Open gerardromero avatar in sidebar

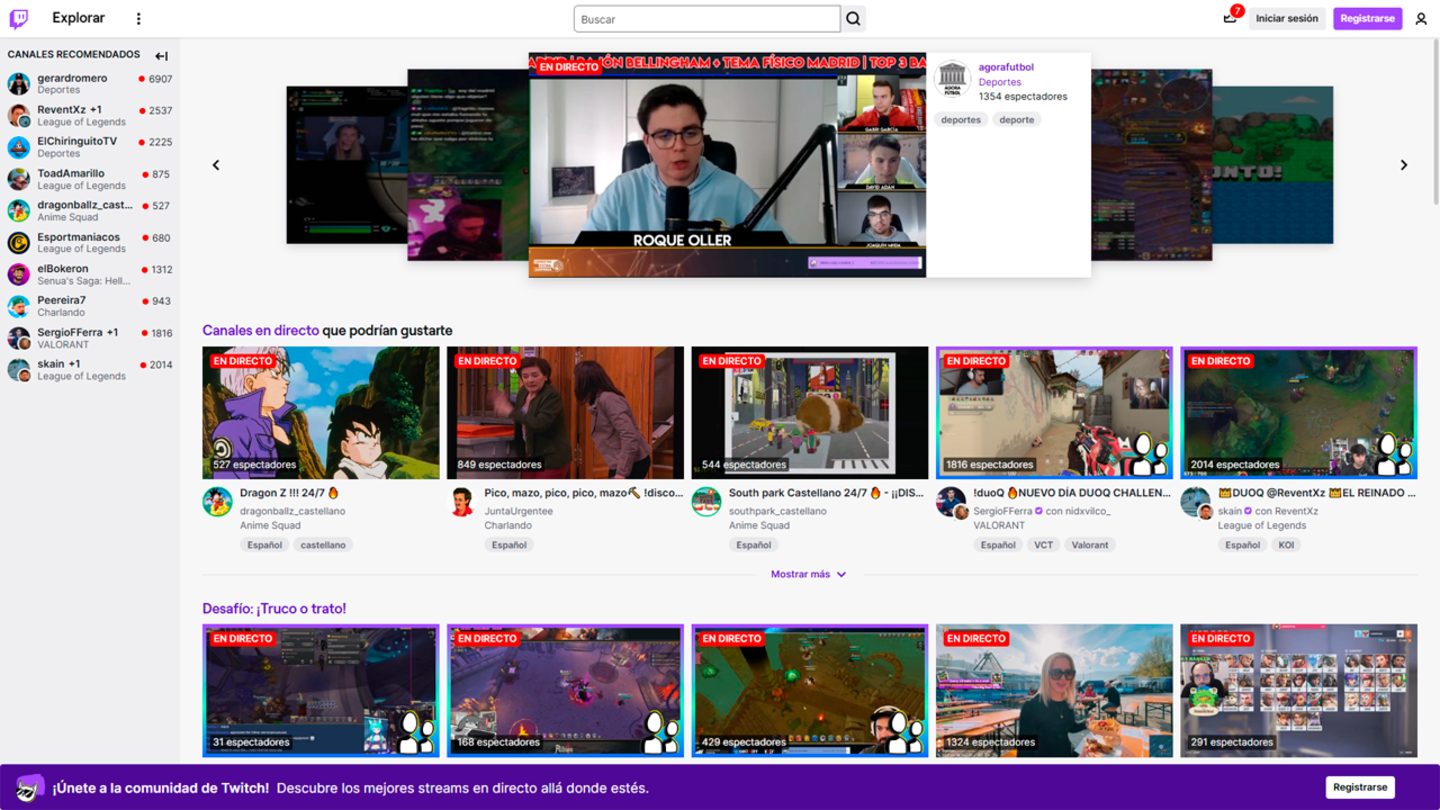click(19, 84)
